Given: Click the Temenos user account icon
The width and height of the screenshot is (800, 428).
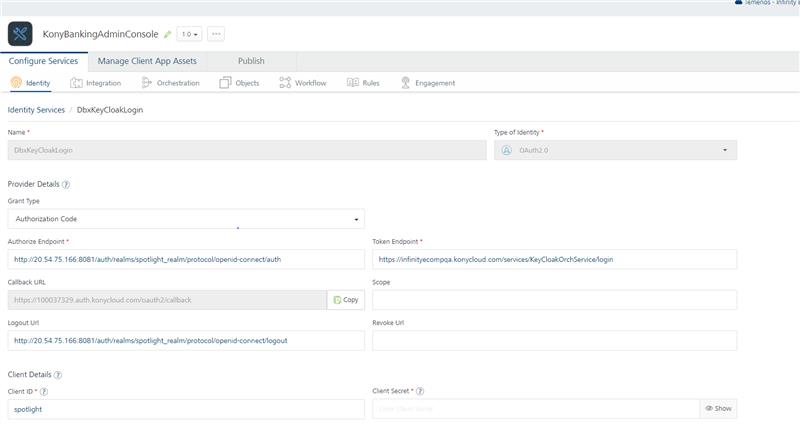Looking at the screenshot, I should 738,2.
